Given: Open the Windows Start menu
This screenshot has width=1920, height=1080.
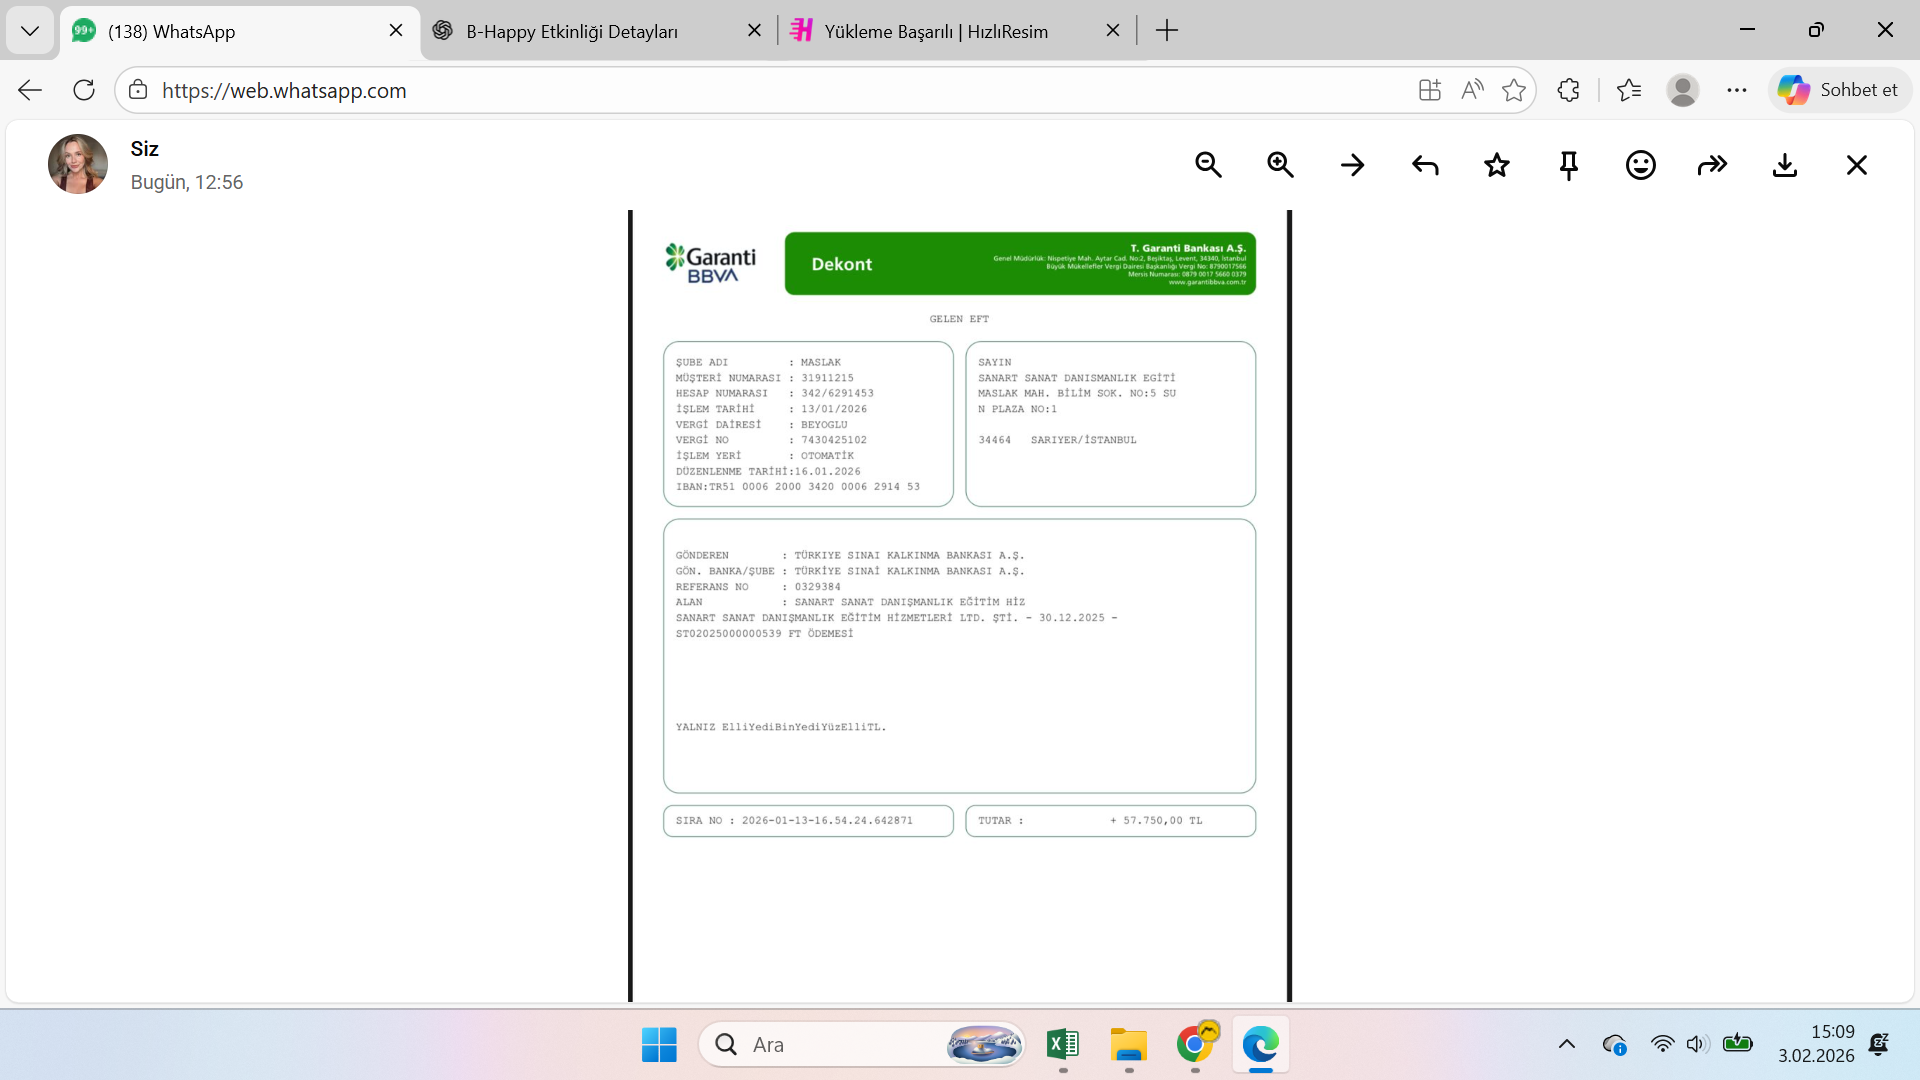Looking at the screenshot, I should 659,1045.
